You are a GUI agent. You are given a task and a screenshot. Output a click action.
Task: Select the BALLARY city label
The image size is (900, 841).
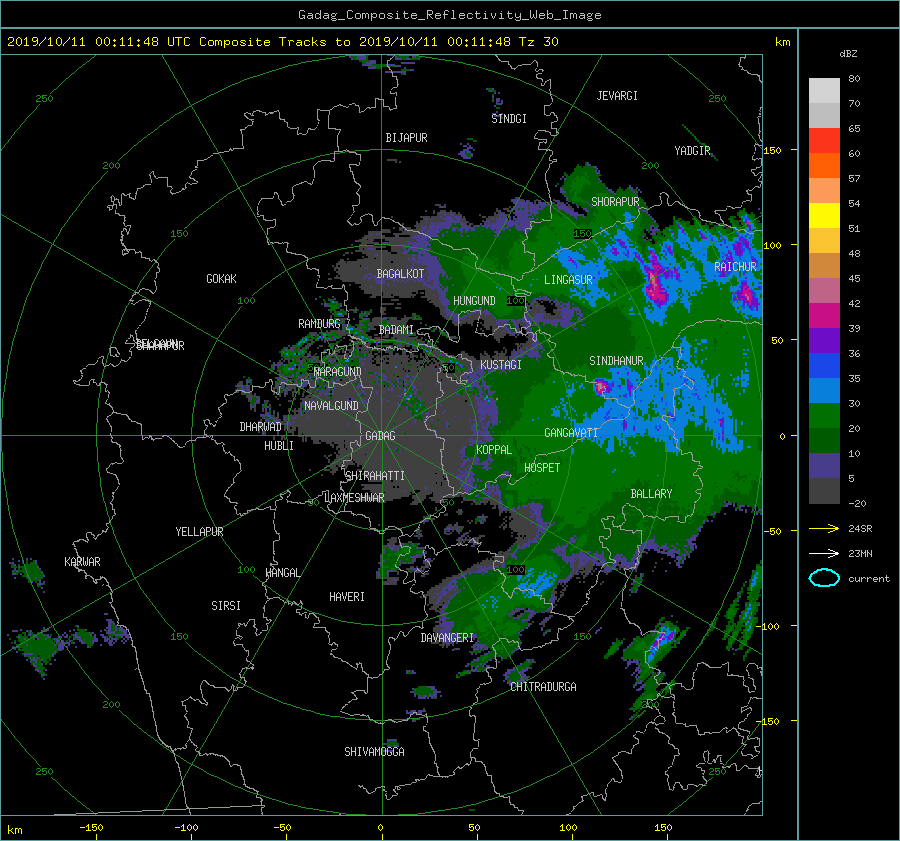(x=651, y=494)
